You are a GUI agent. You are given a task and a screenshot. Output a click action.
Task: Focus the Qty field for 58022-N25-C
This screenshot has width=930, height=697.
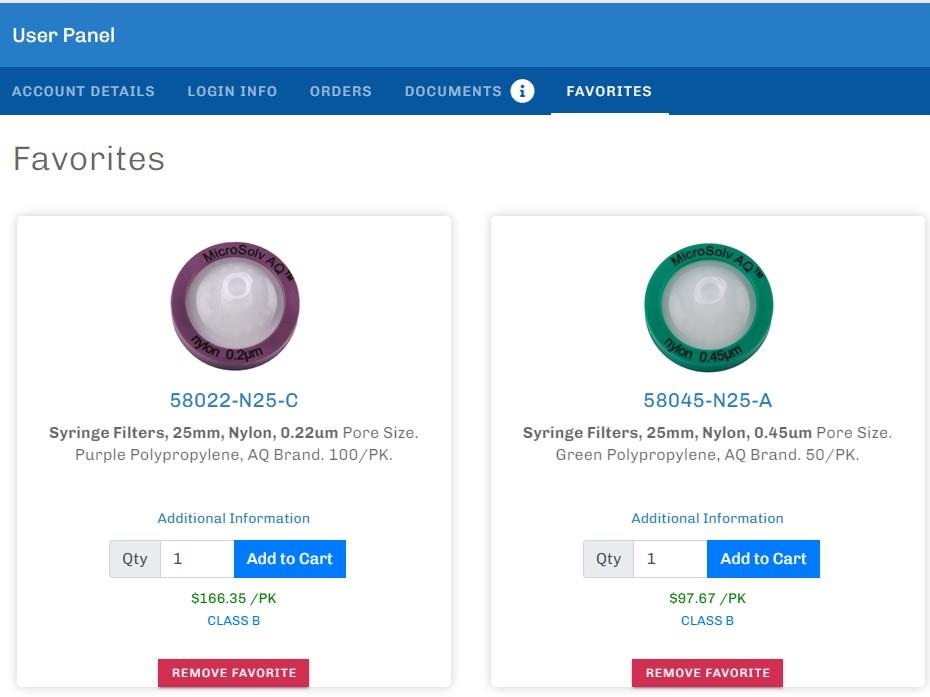(197, 559)
